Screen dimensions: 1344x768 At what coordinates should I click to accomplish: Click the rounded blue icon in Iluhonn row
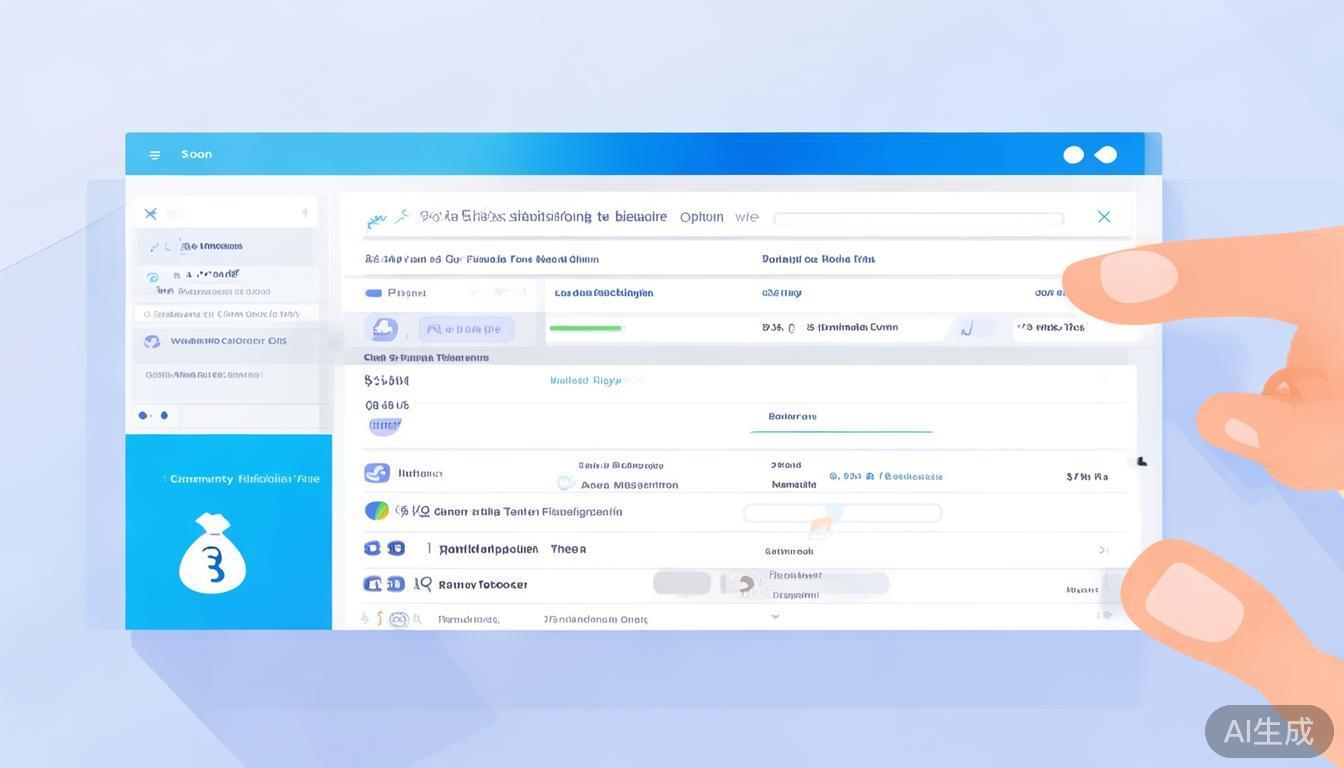376,473
